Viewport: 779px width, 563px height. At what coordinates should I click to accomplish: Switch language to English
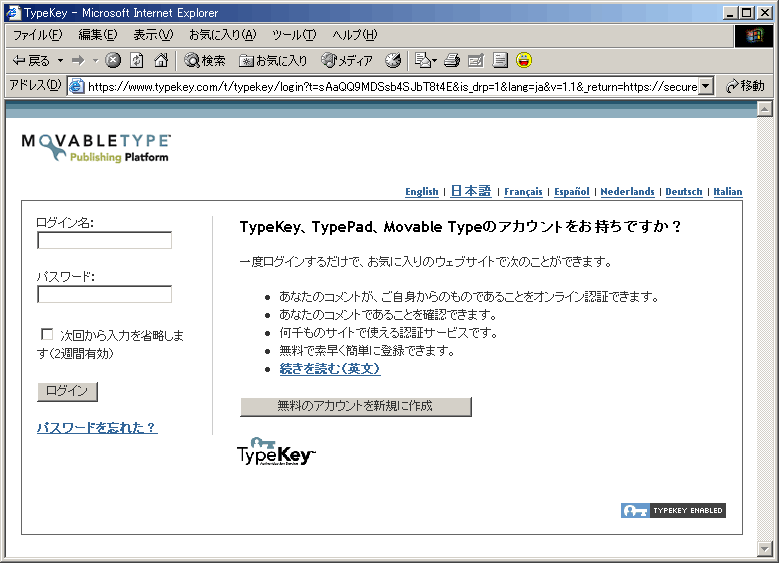coord(422,192)
